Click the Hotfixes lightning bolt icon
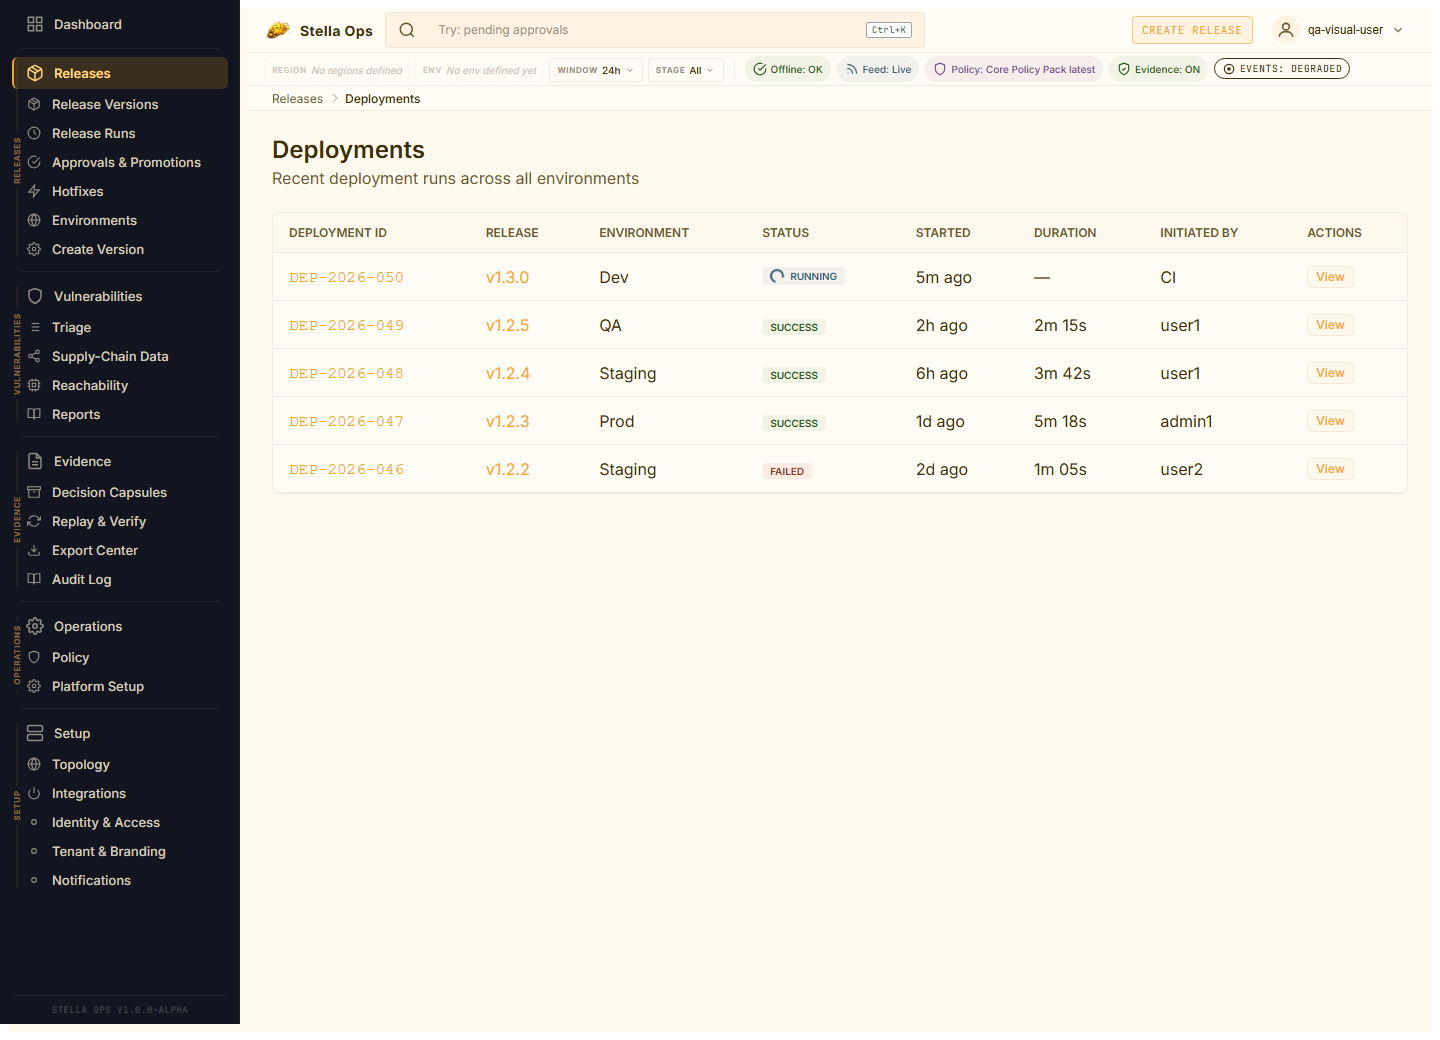 34,191
